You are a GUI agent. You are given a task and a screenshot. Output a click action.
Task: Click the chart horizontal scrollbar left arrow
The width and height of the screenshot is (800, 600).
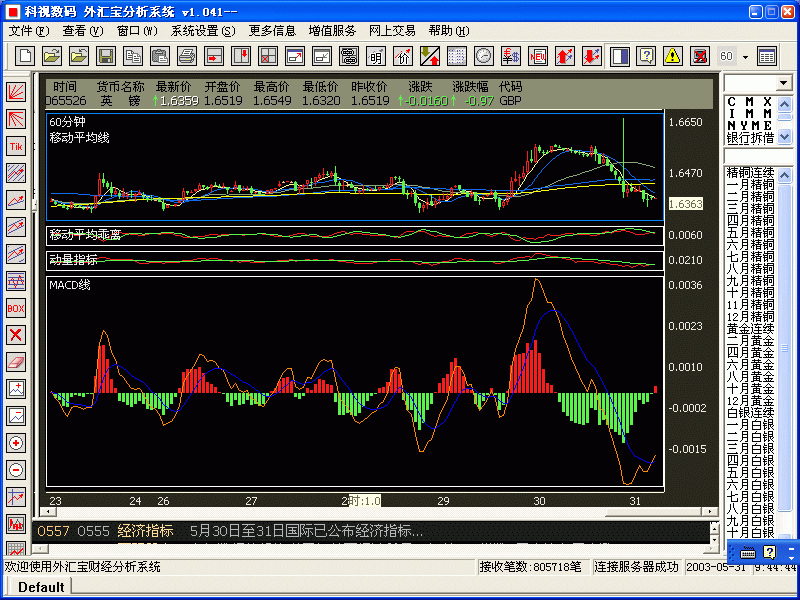(49, 511)
